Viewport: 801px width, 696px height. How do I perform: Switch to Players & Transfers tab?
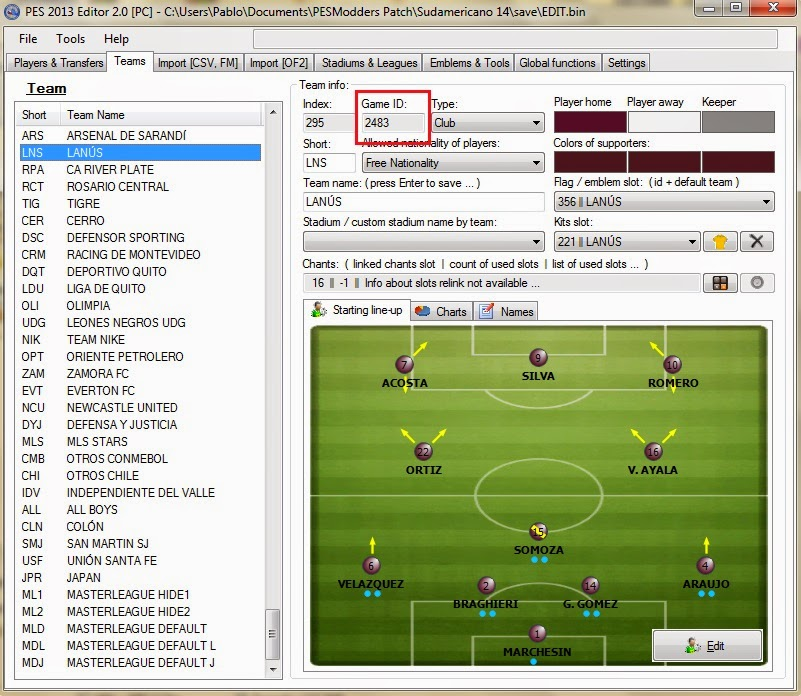58,63
